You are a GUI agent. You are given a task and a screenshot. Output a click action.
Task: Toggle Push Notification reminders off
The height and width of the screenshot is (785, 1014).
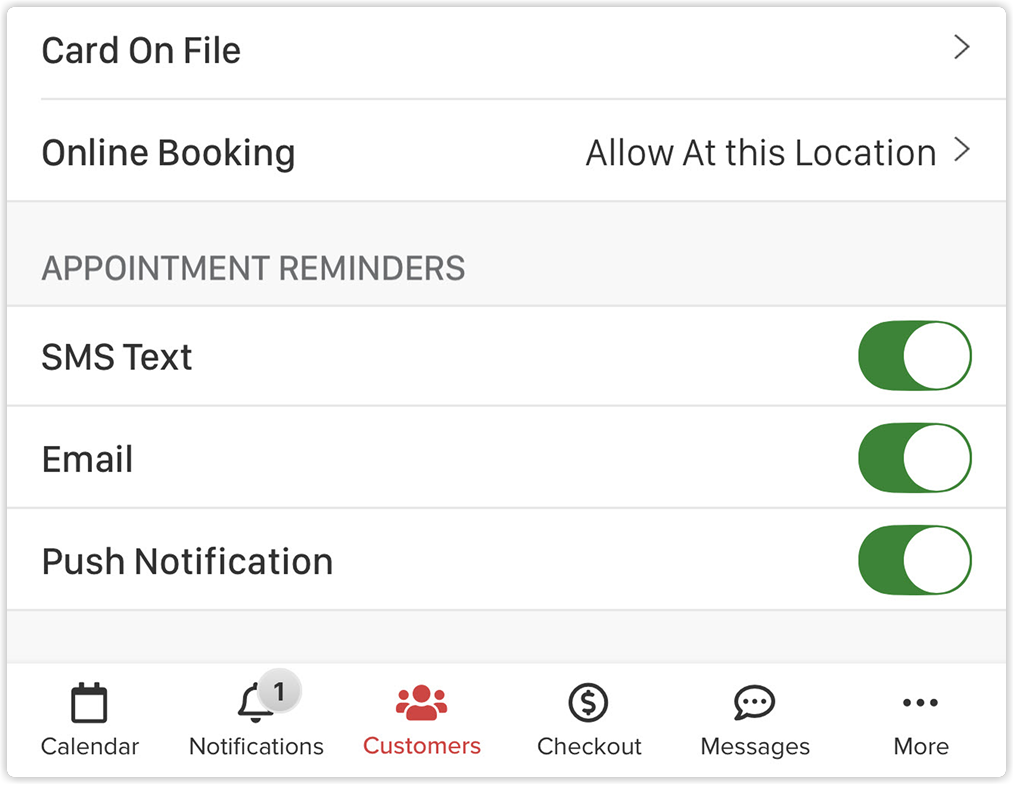(x=915, y=561)
